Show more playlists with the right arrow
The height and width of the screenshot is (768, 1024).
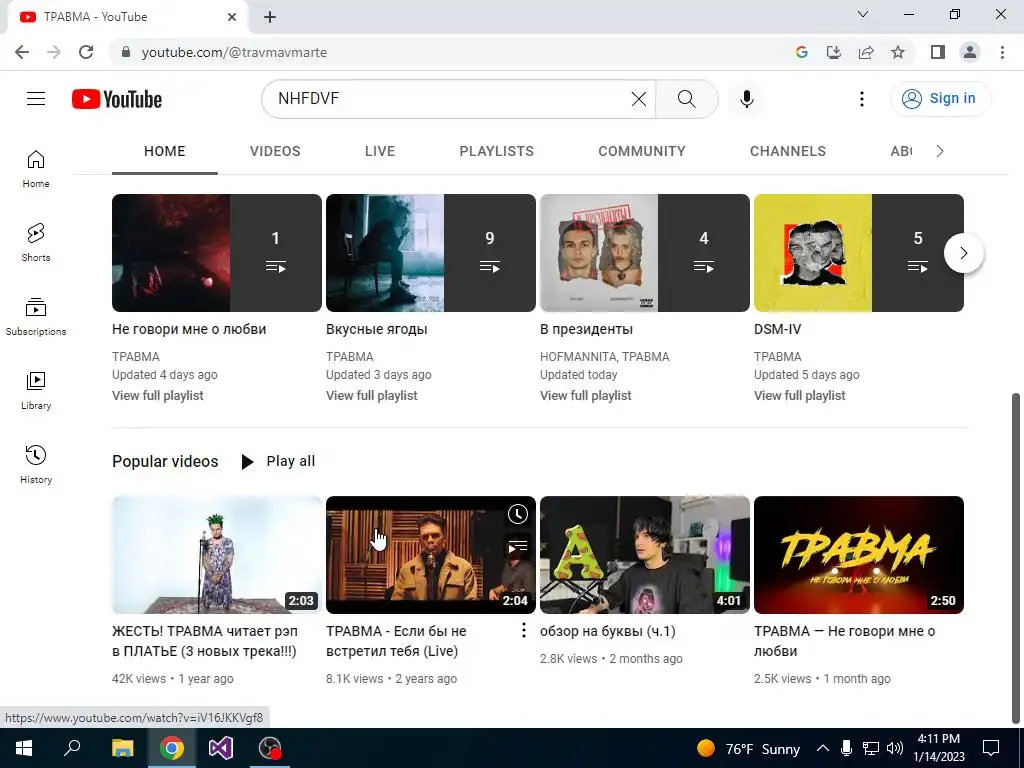[964, 253]
